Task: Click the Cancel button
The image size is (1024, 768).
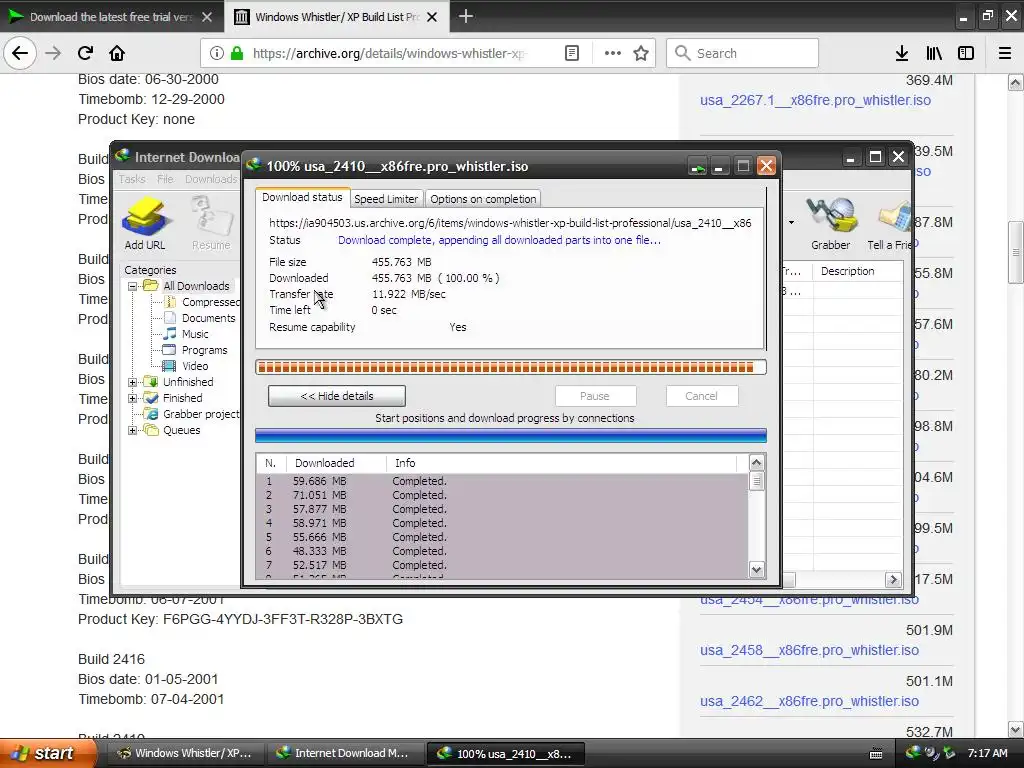Action: click(701, 396)
